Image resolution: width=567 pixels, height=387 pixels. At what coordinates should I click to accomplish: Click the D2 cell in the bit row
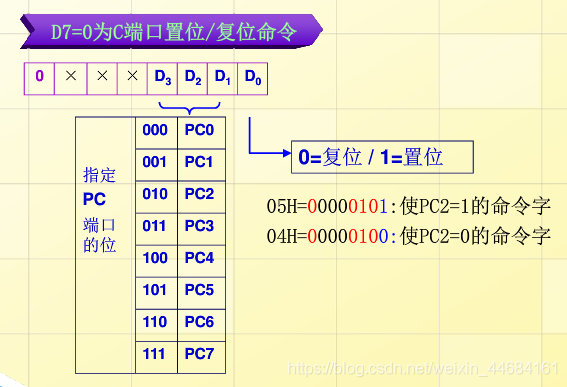192,78
